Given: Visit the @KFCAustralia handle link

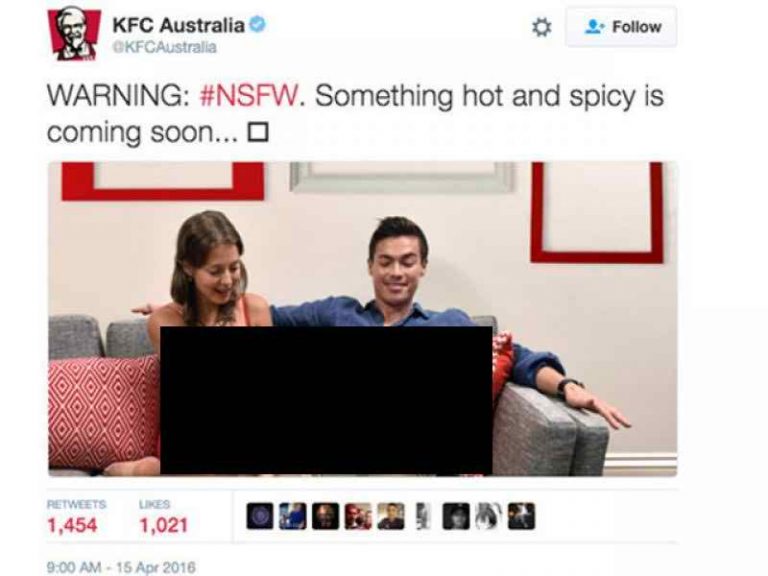Looking at the screenshot, I should 165,47.
